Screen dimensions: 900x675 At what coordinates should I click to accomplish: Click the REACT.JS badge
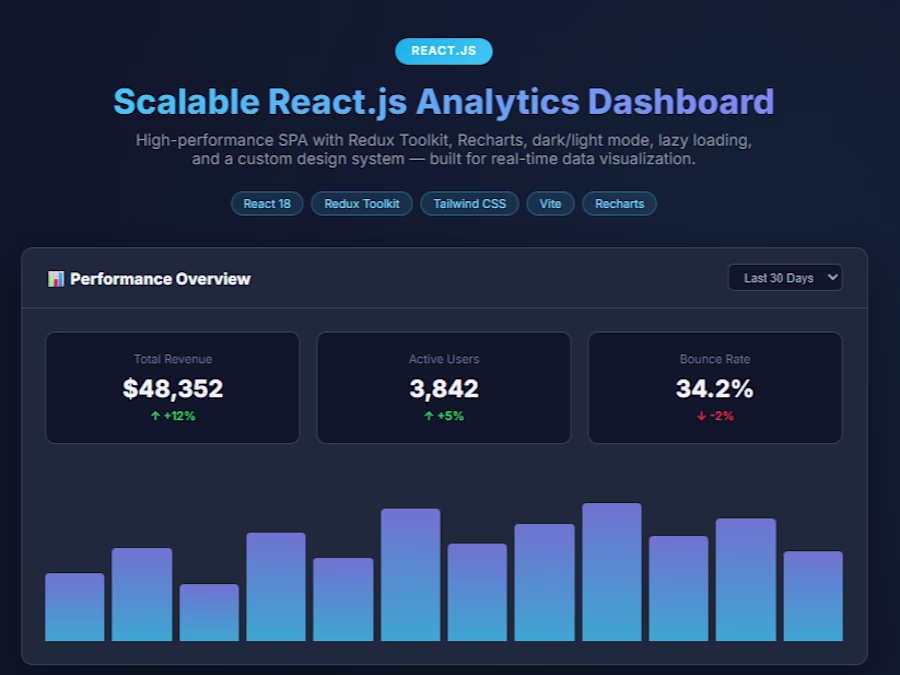(444, 51)
